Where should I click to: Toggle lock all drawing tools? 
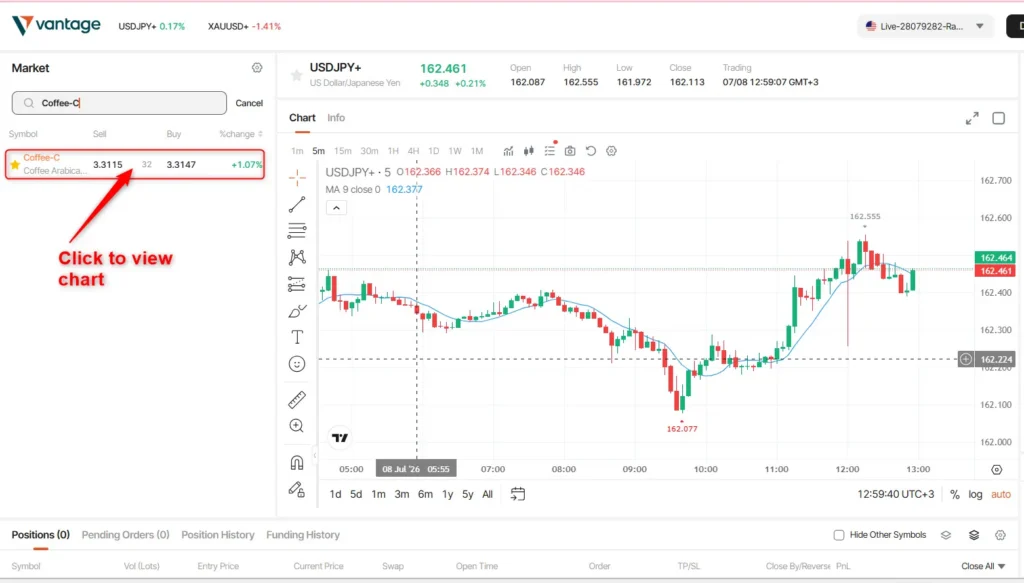[x=297, y=490]
